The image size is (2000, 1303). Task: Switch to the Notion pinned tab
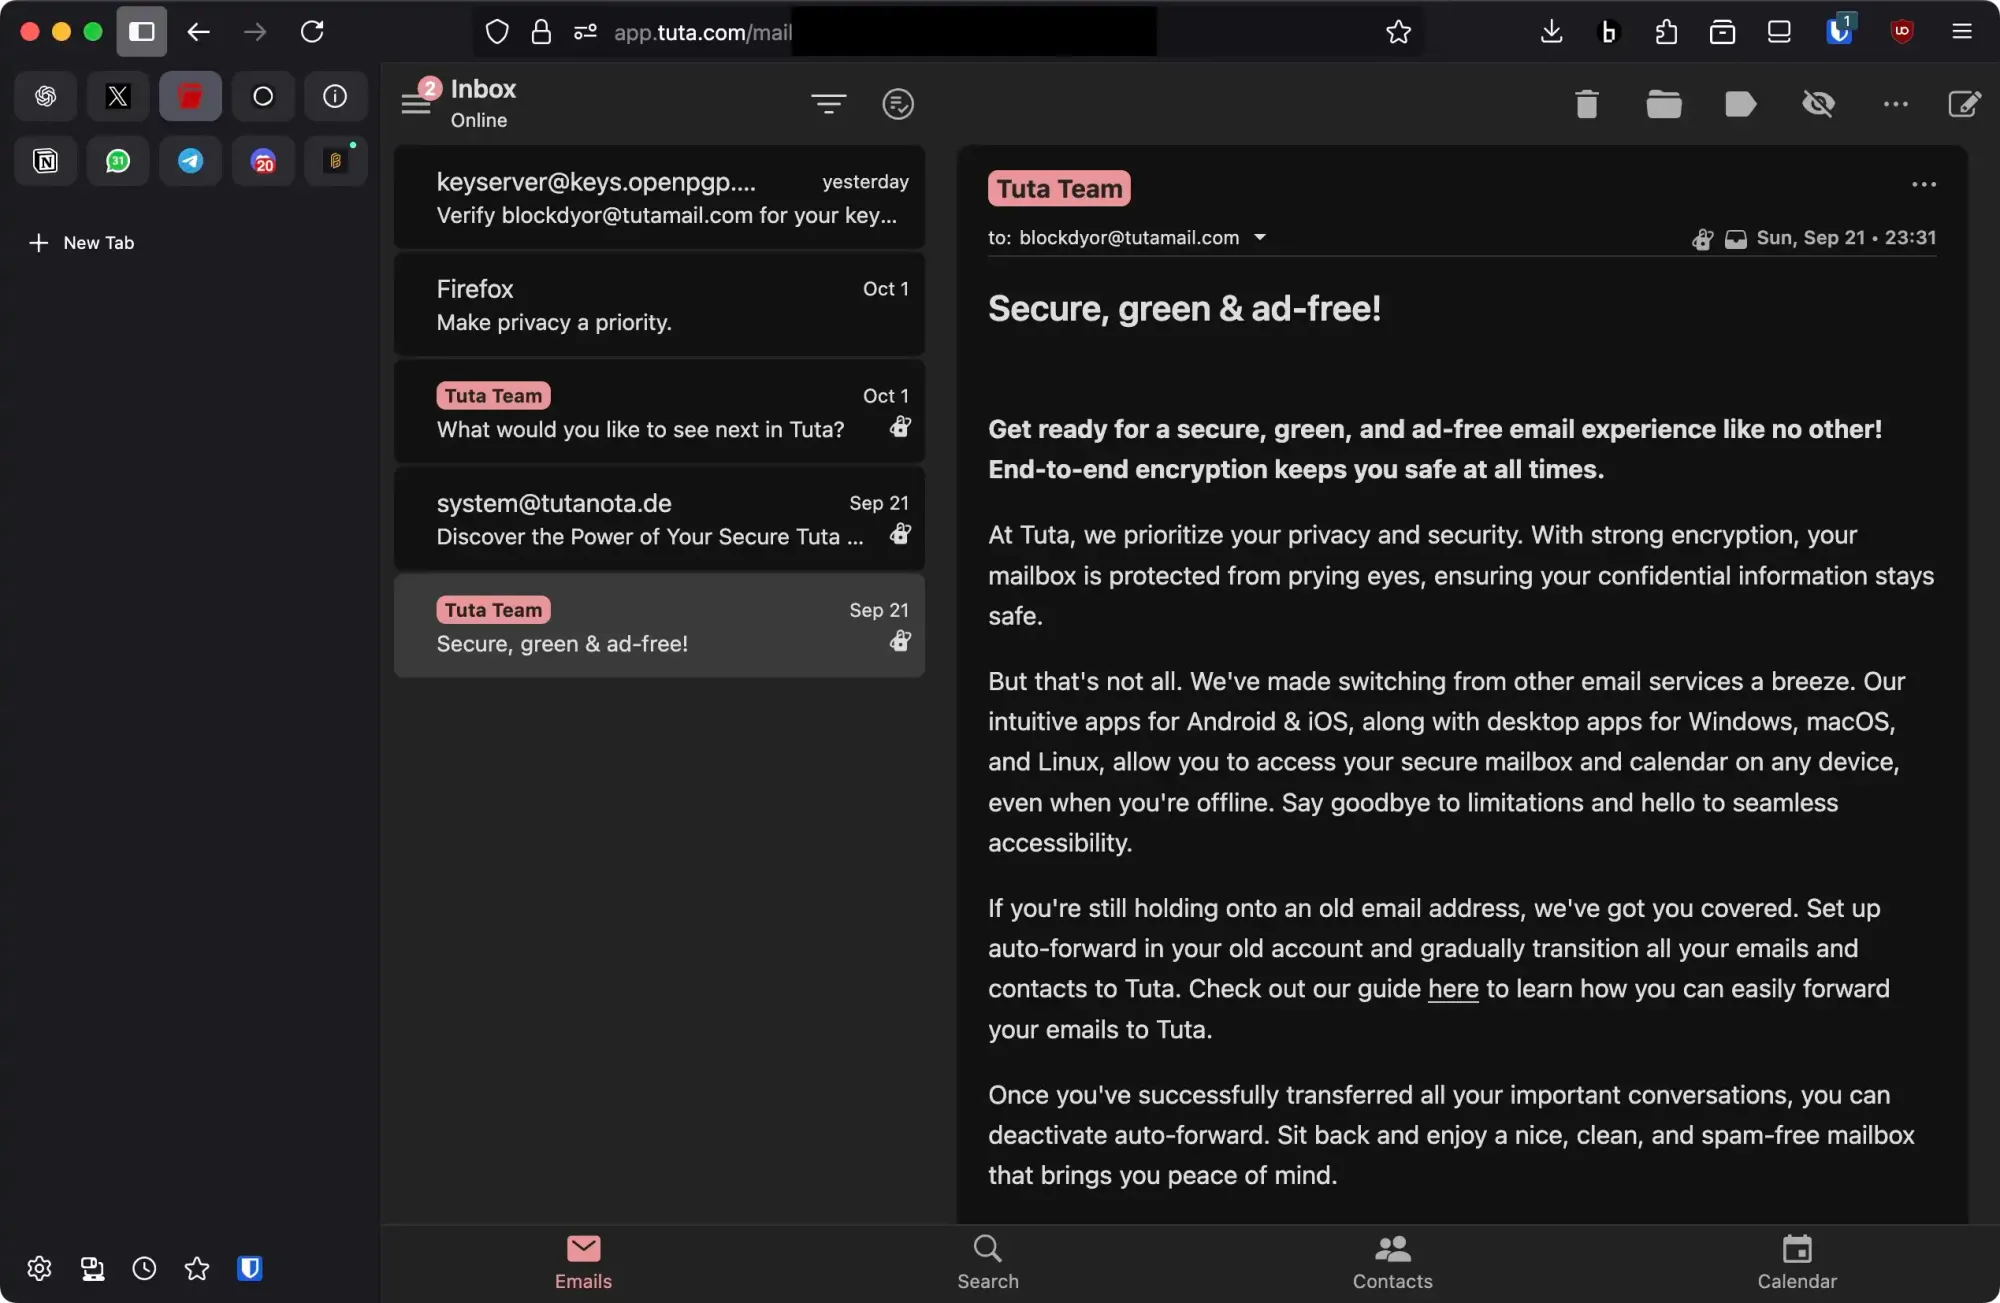point(45,161)
